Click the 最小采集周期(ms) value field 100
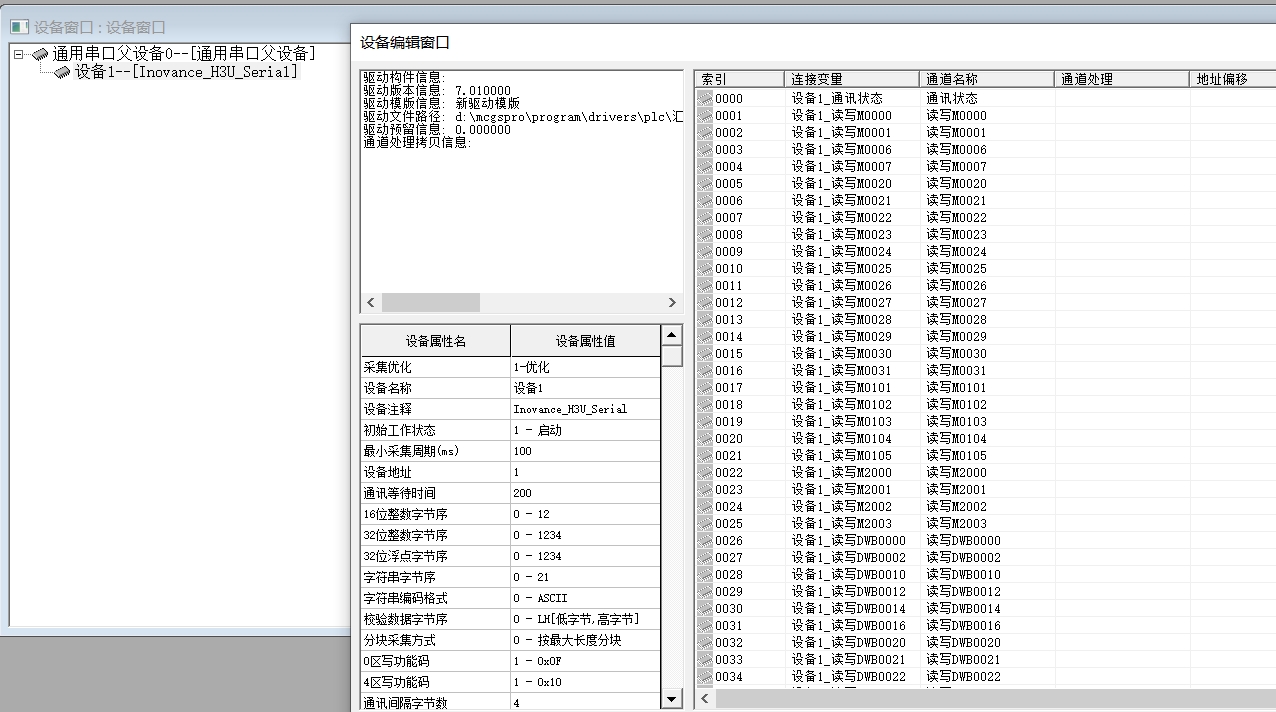The image size is (1276, 712). 585,451
